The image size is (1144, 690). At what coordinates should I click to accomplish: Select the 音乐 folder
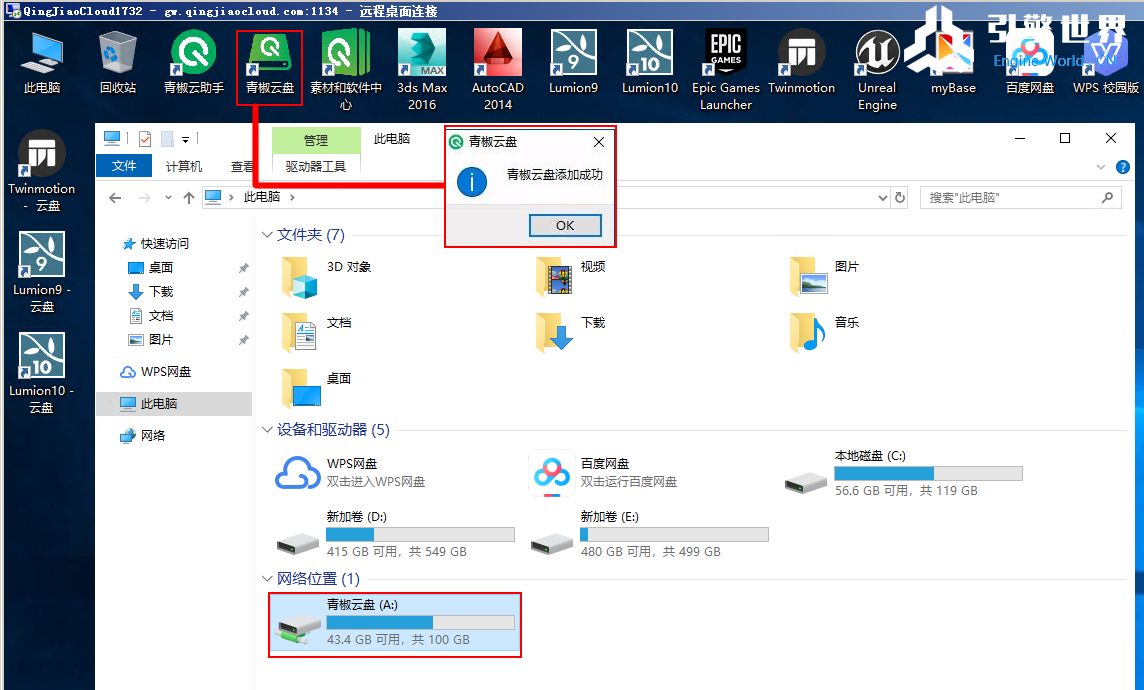coord(824,333)
